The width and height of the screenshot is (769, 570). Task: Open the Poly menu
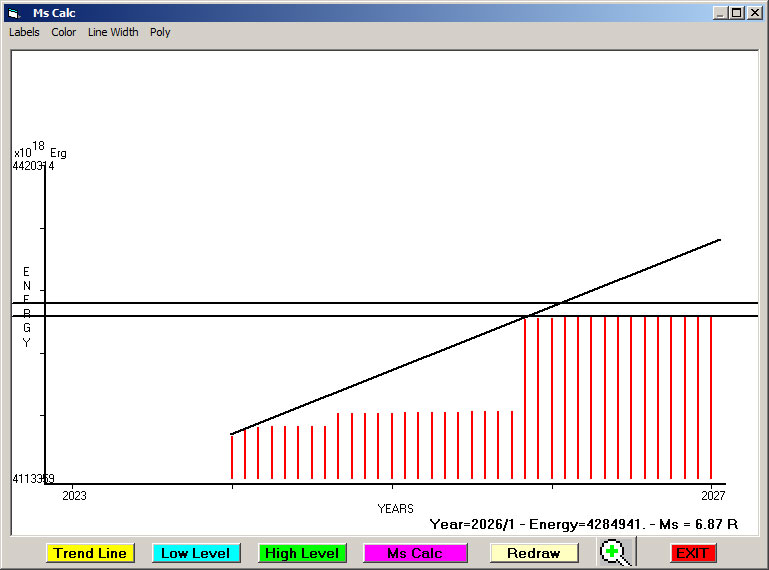pos(160,32)
